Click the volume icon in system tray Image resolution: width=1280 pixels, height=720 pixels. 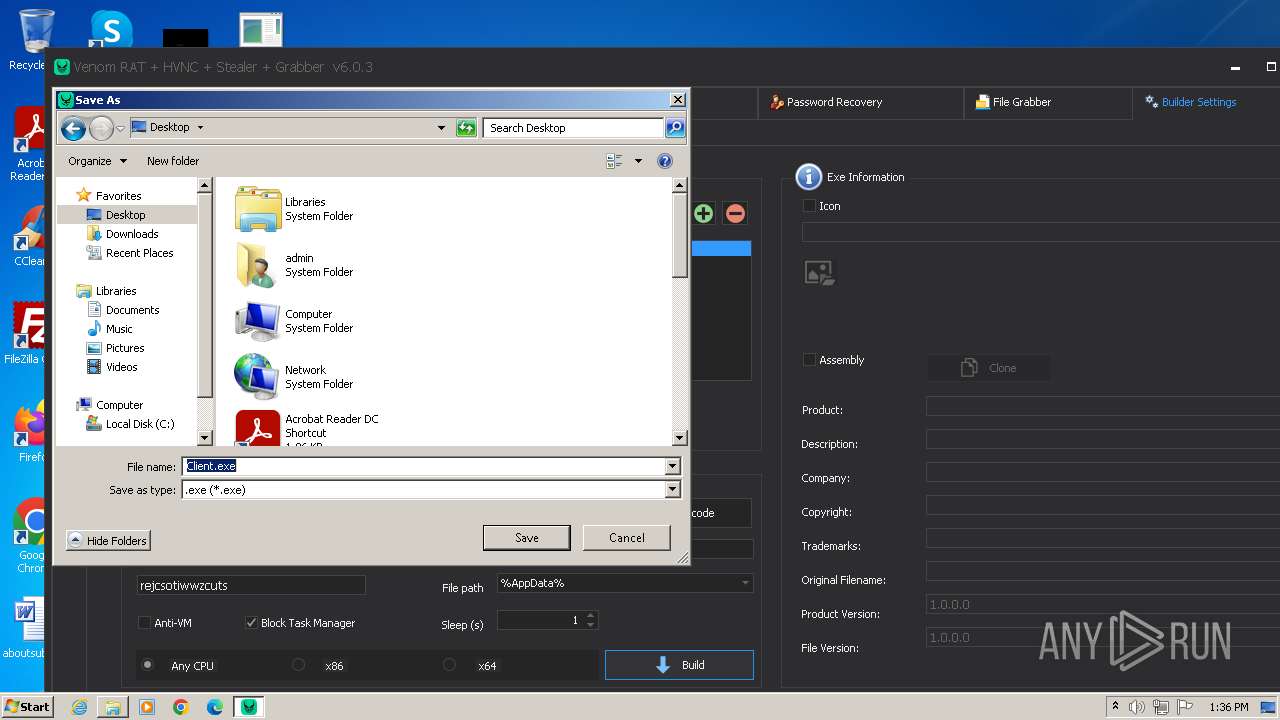pyautogui.click(x=1137, y=707)
